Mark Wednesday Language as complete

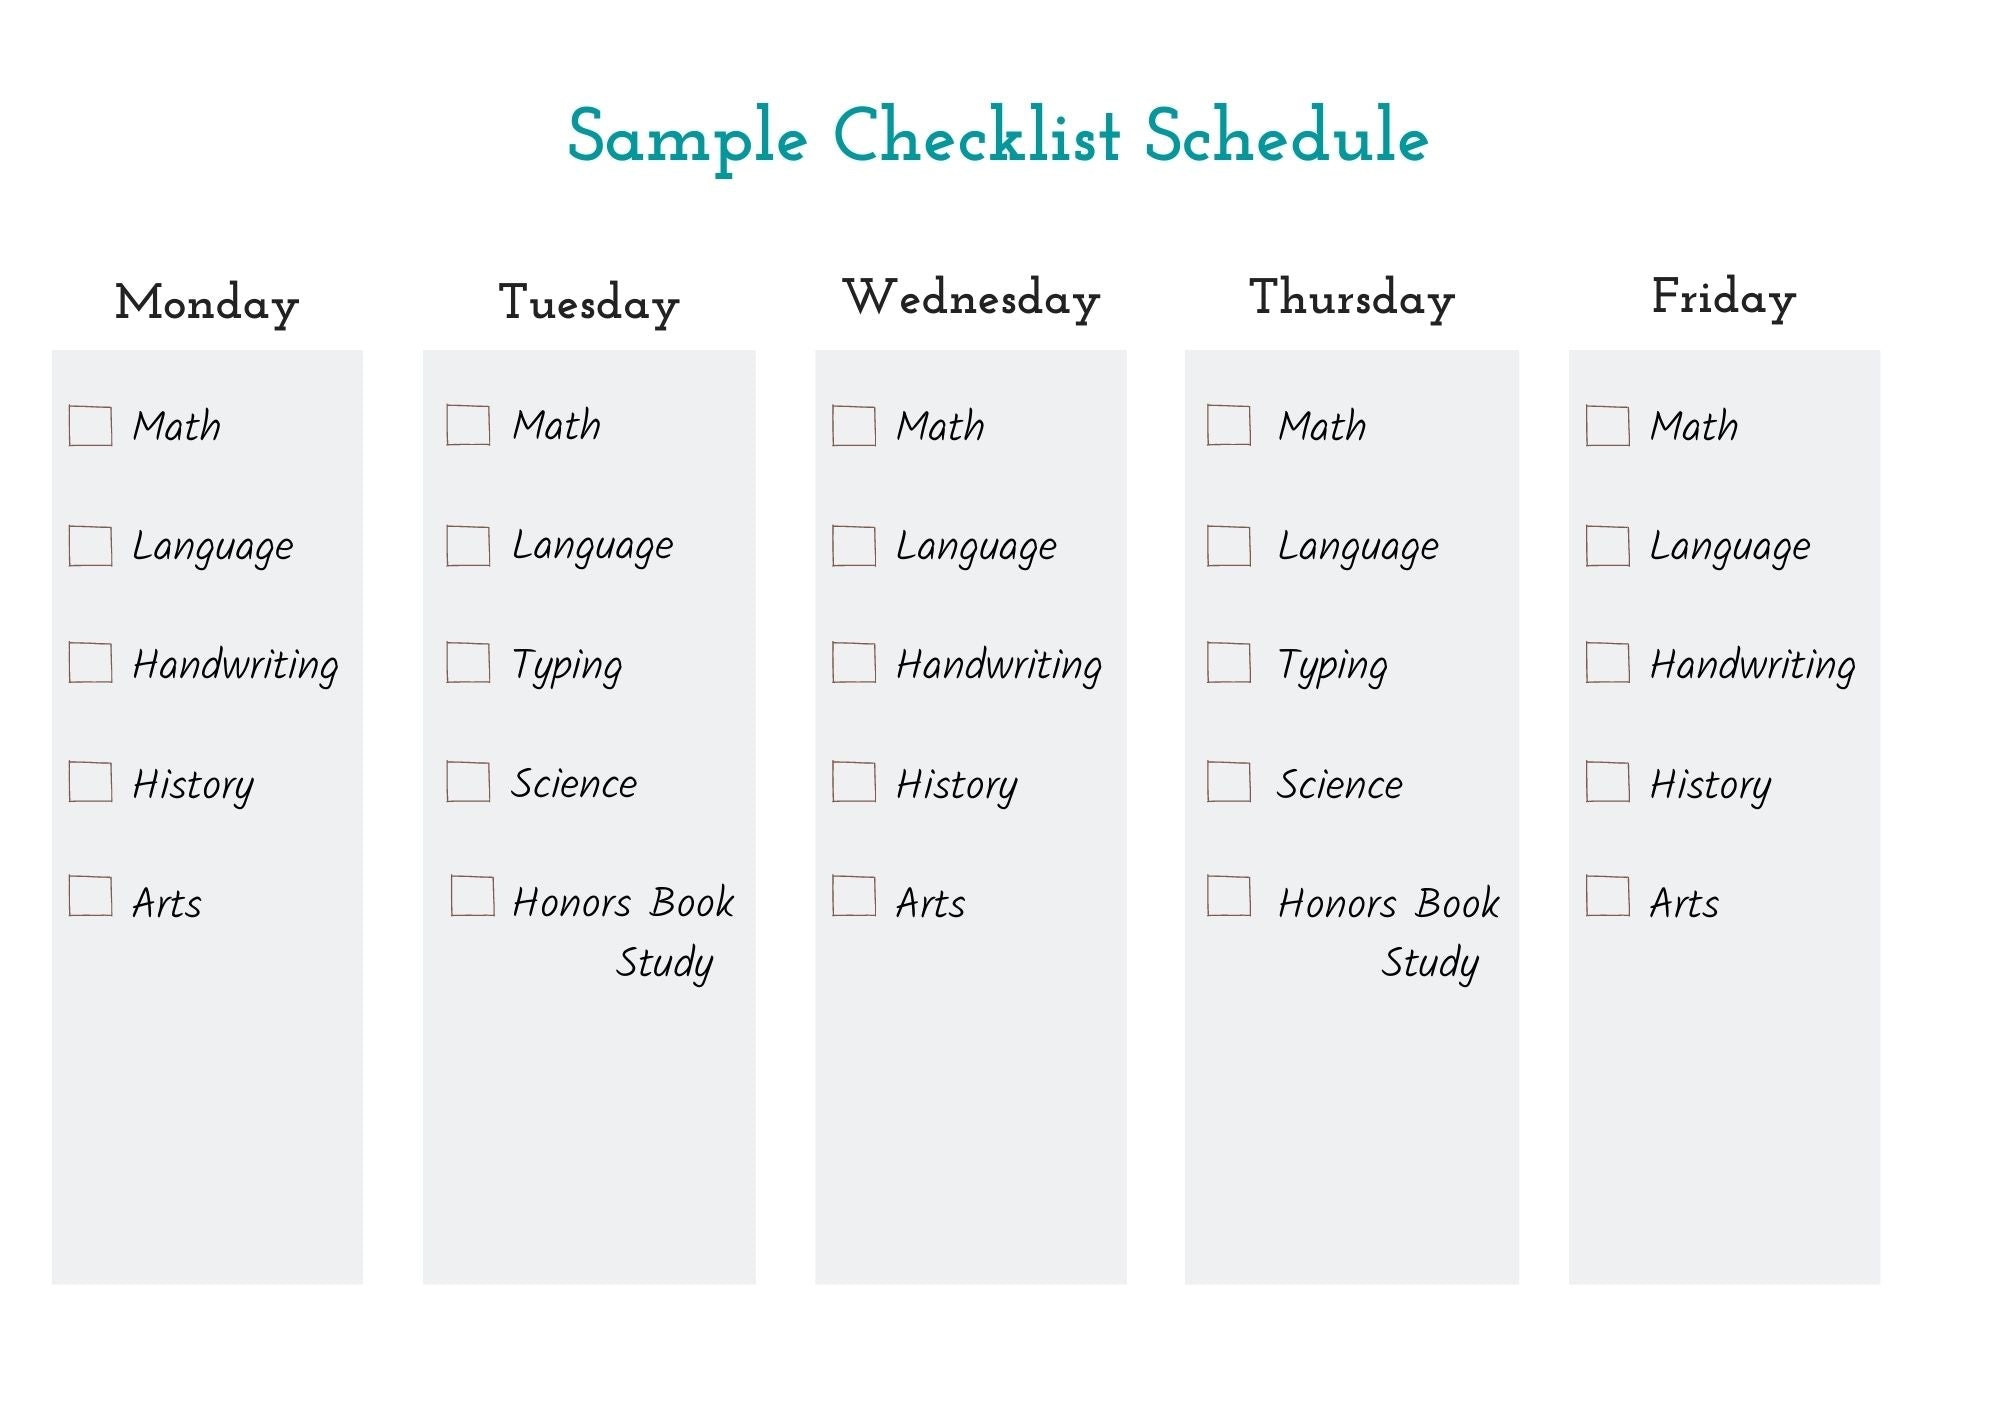pyautogui.click(x=853, y=546)
